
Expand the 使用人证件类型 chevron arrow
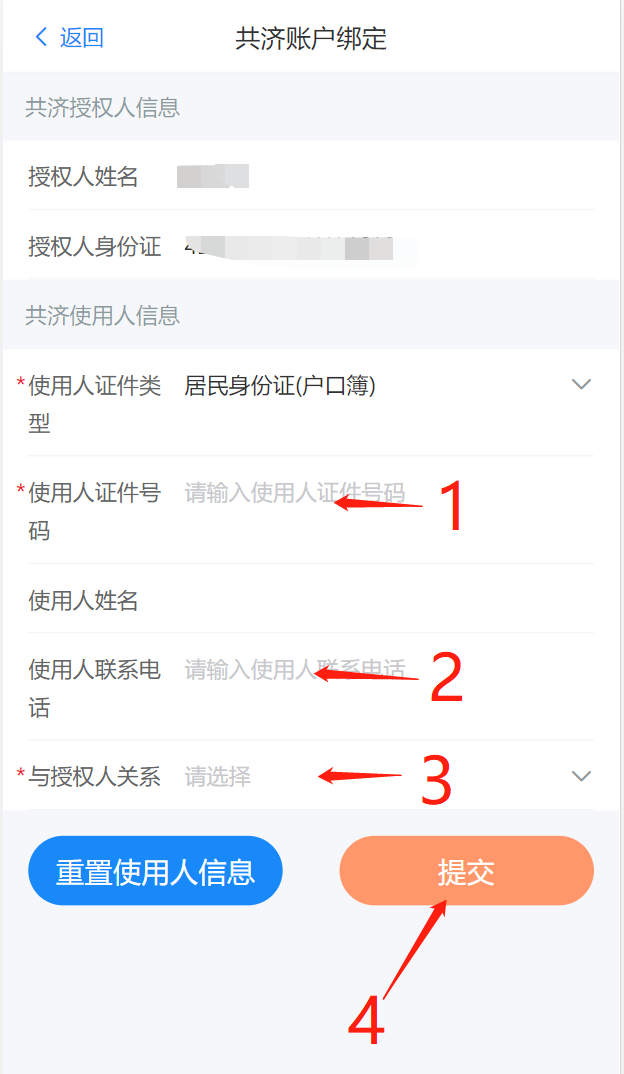point(581,384)
